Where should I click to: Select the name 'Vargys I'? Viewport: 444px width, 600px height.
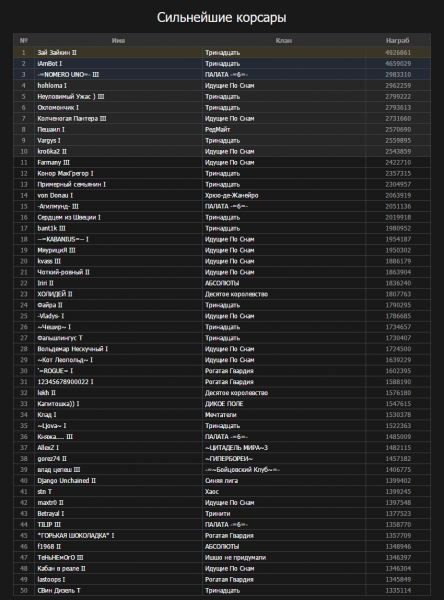pyautogui.click(x=49, y=140)
